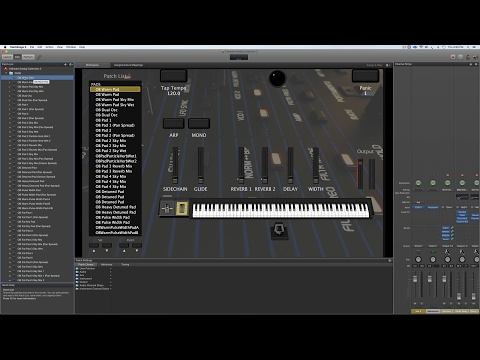Switch to Perform mode
This screenshot has width=480, height=360.
(28, 57)
